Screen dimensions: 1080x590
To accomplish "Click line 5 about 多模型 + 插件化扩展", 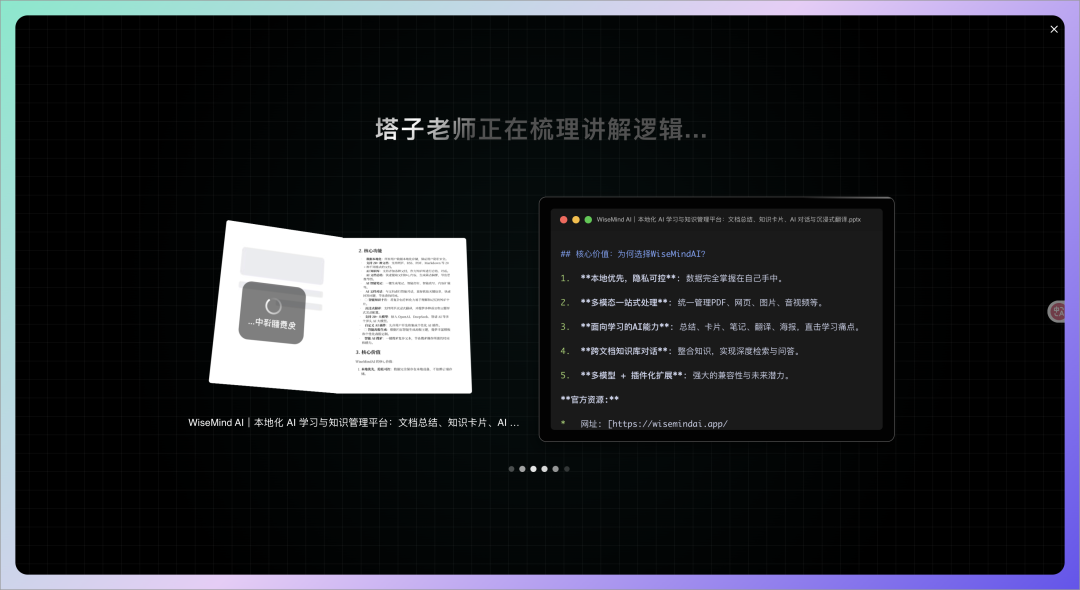I will coord(676,375).
